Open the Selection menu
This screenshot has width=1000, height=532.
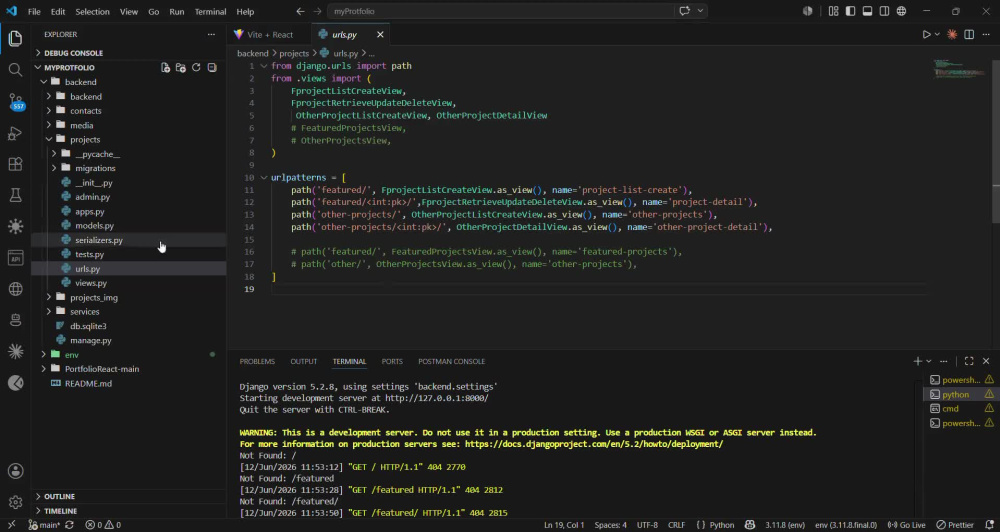[x=92, y=11]
